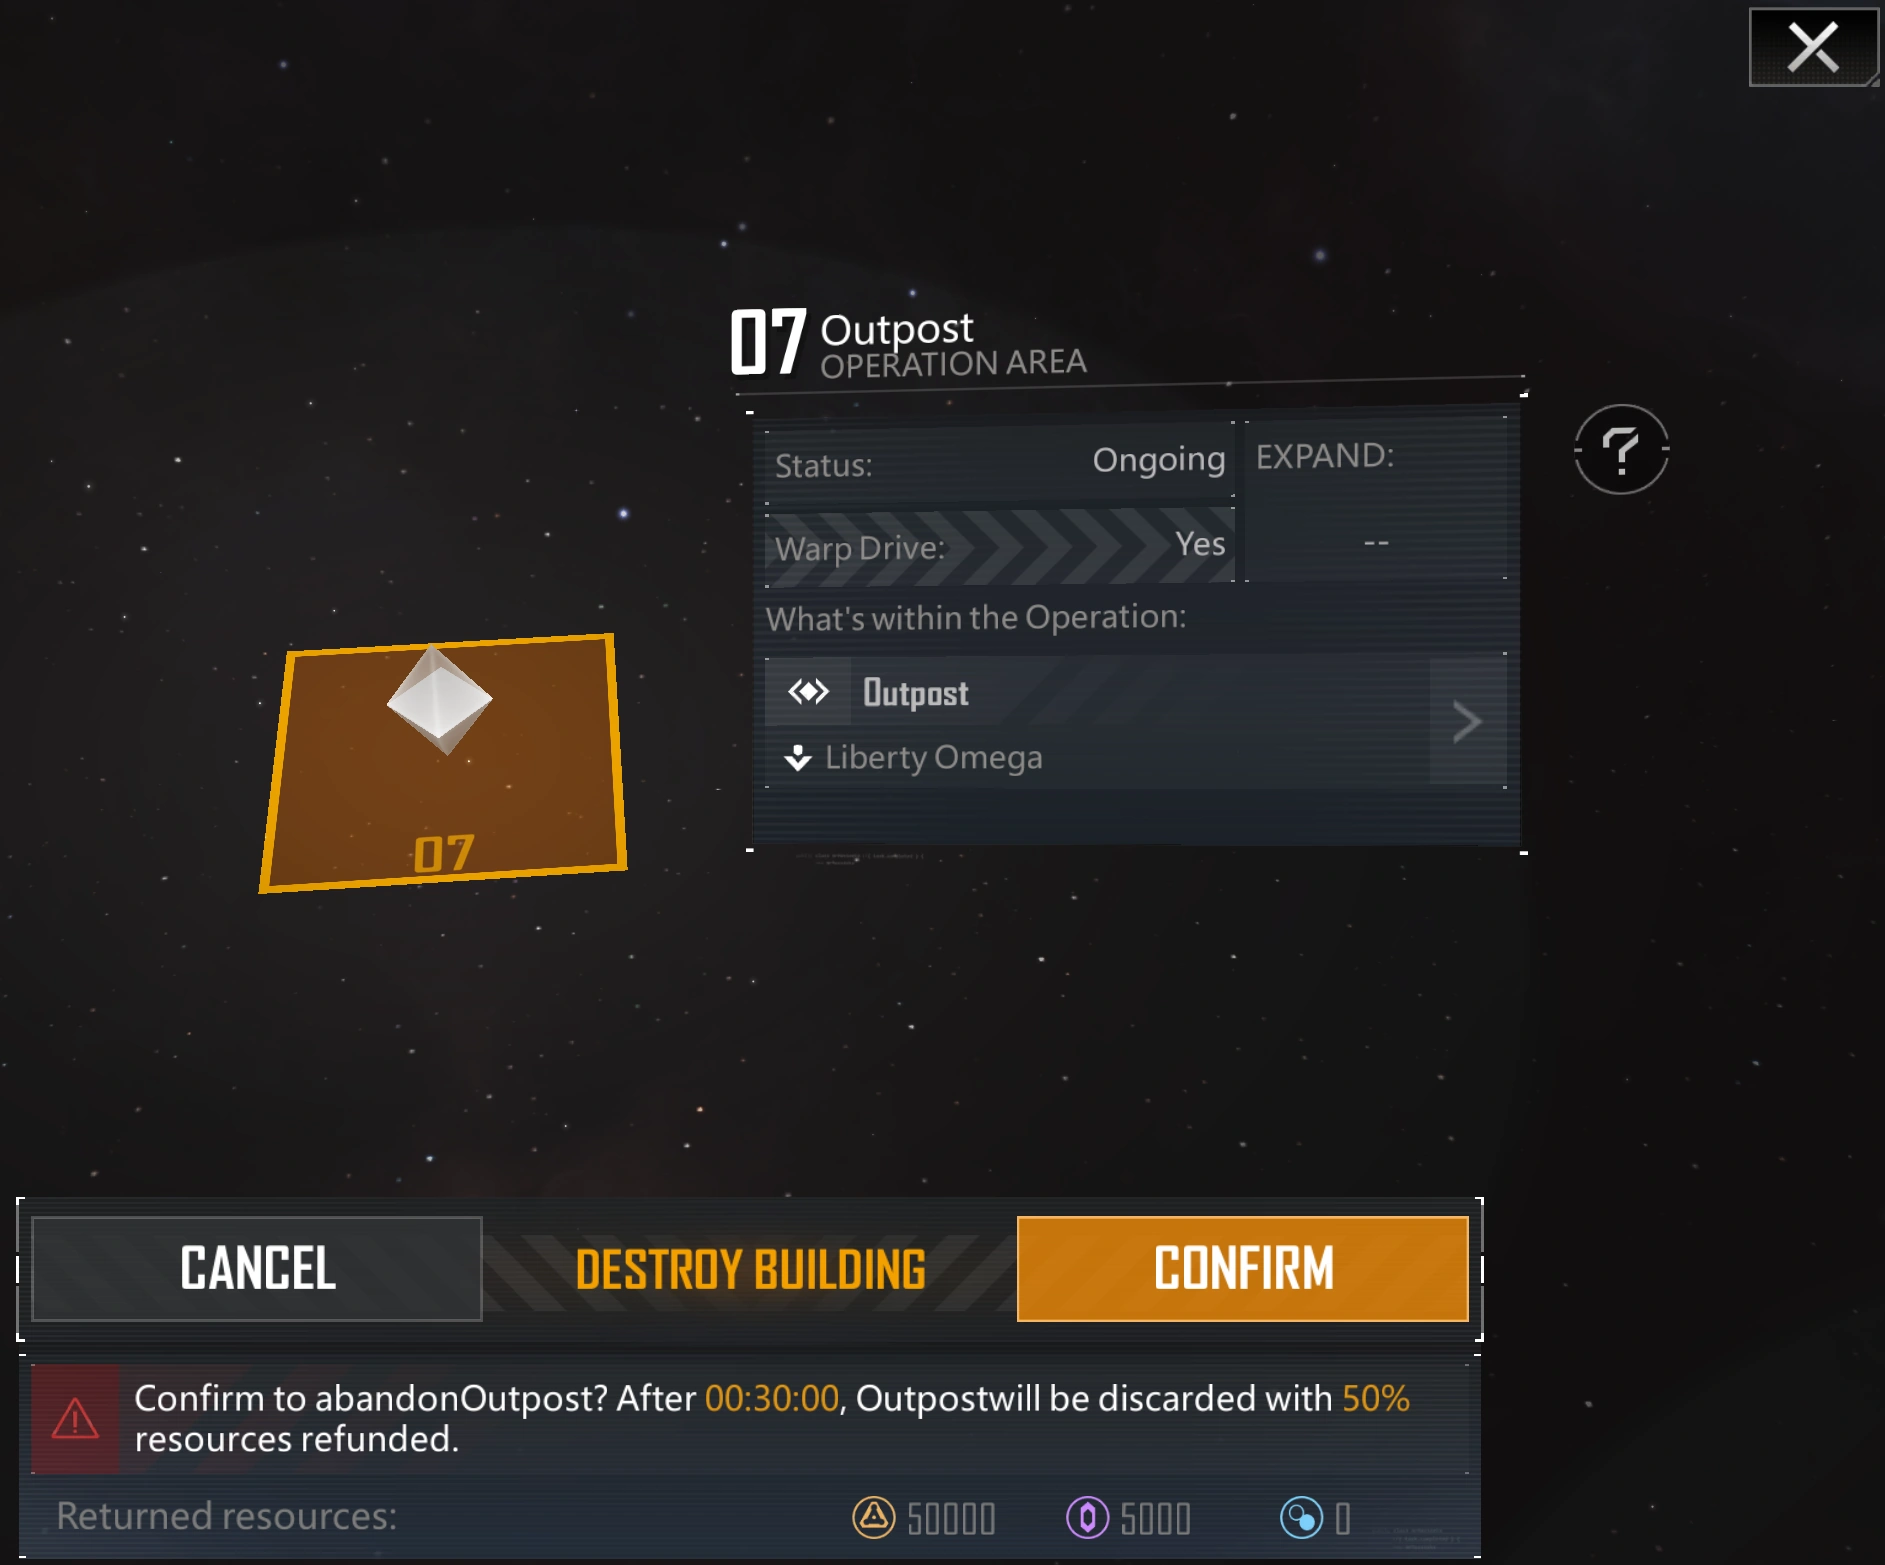Image resolution: width=1885 pixels, height=1565 pixels.
Task: Click the Status Ongoing row
Action: (x=1000, y=462)
